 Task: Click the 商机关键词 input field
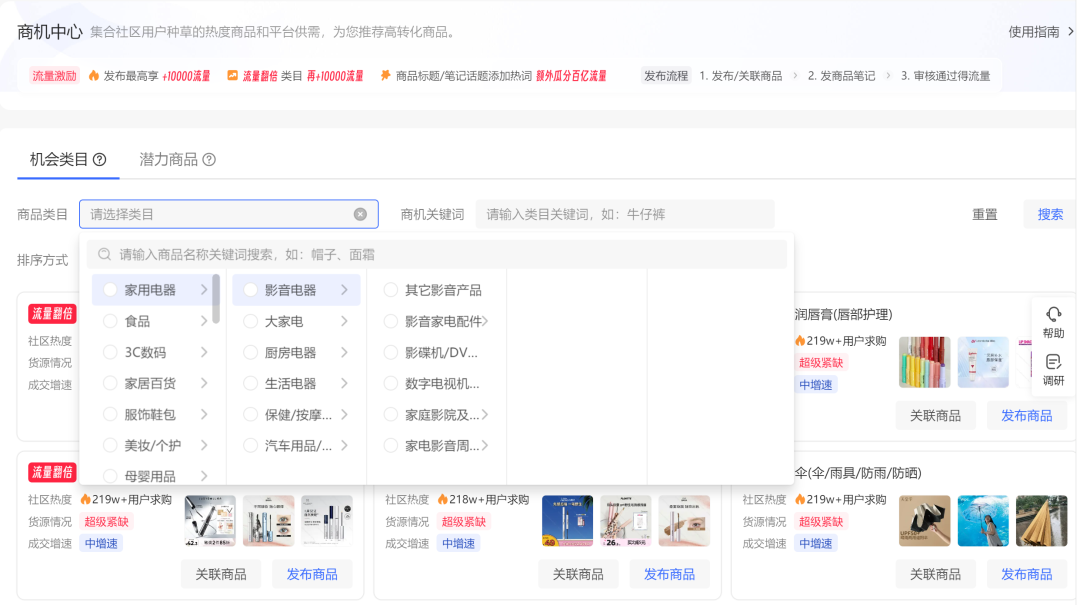coord(625,214)
